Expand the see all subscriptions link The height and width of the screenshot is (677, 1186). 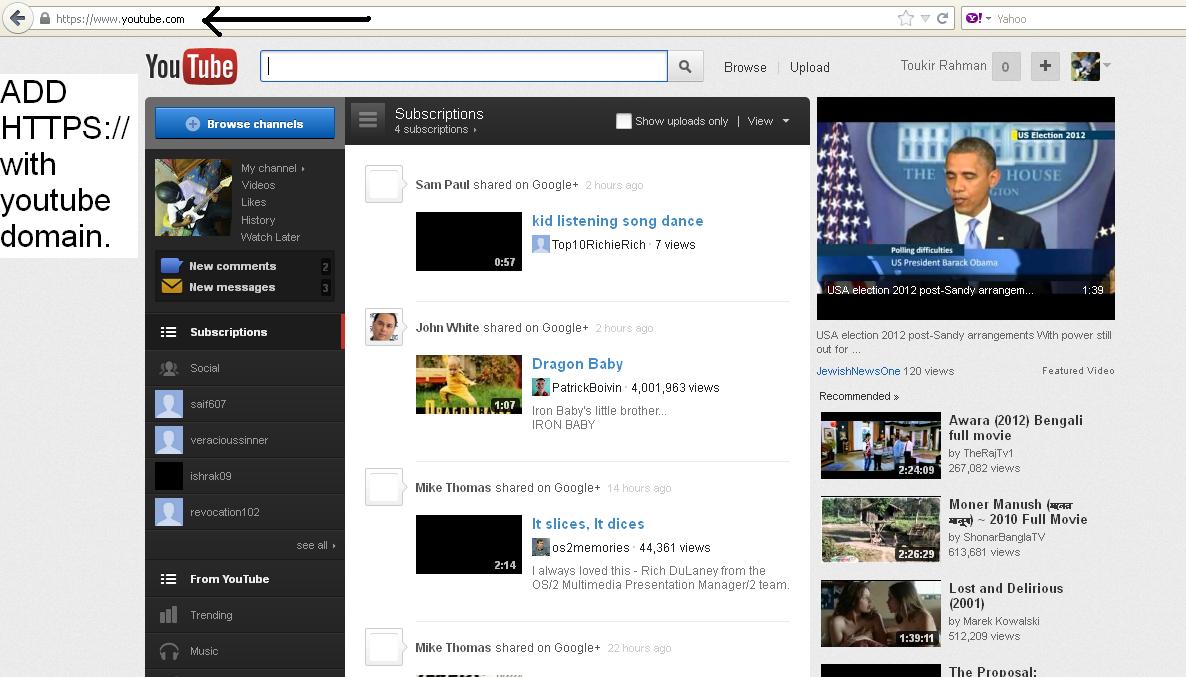click(315, 545)
